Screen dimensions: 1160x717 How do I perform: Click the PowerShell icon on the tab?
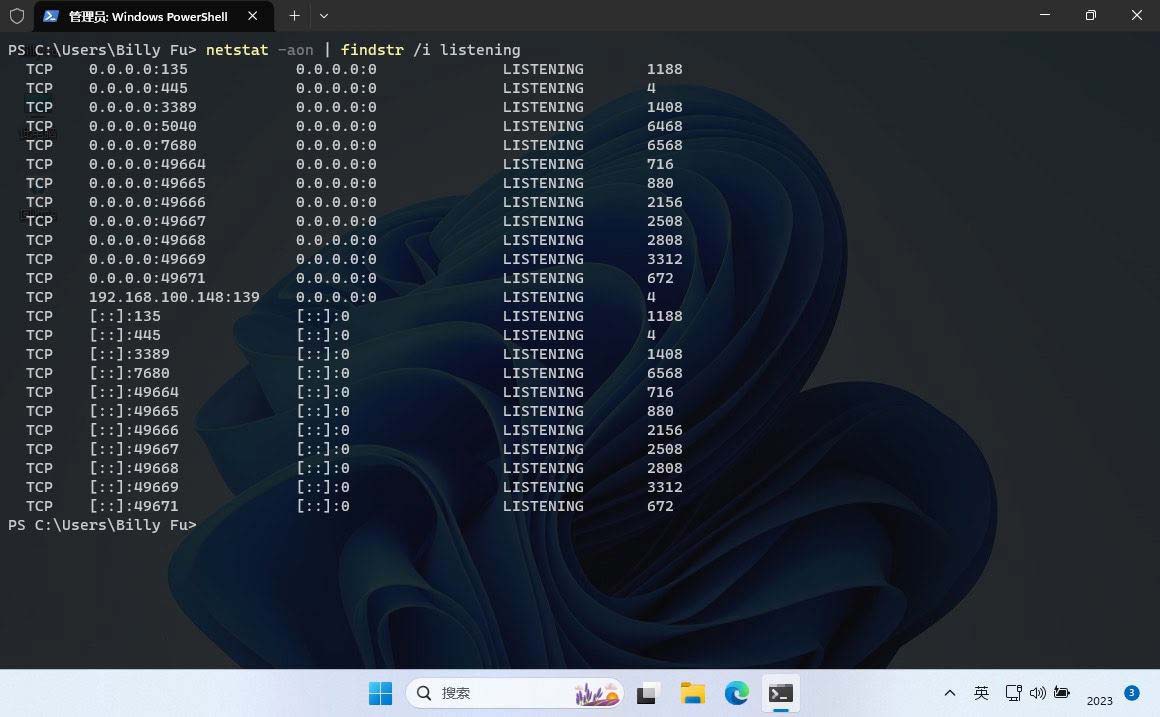51,16
